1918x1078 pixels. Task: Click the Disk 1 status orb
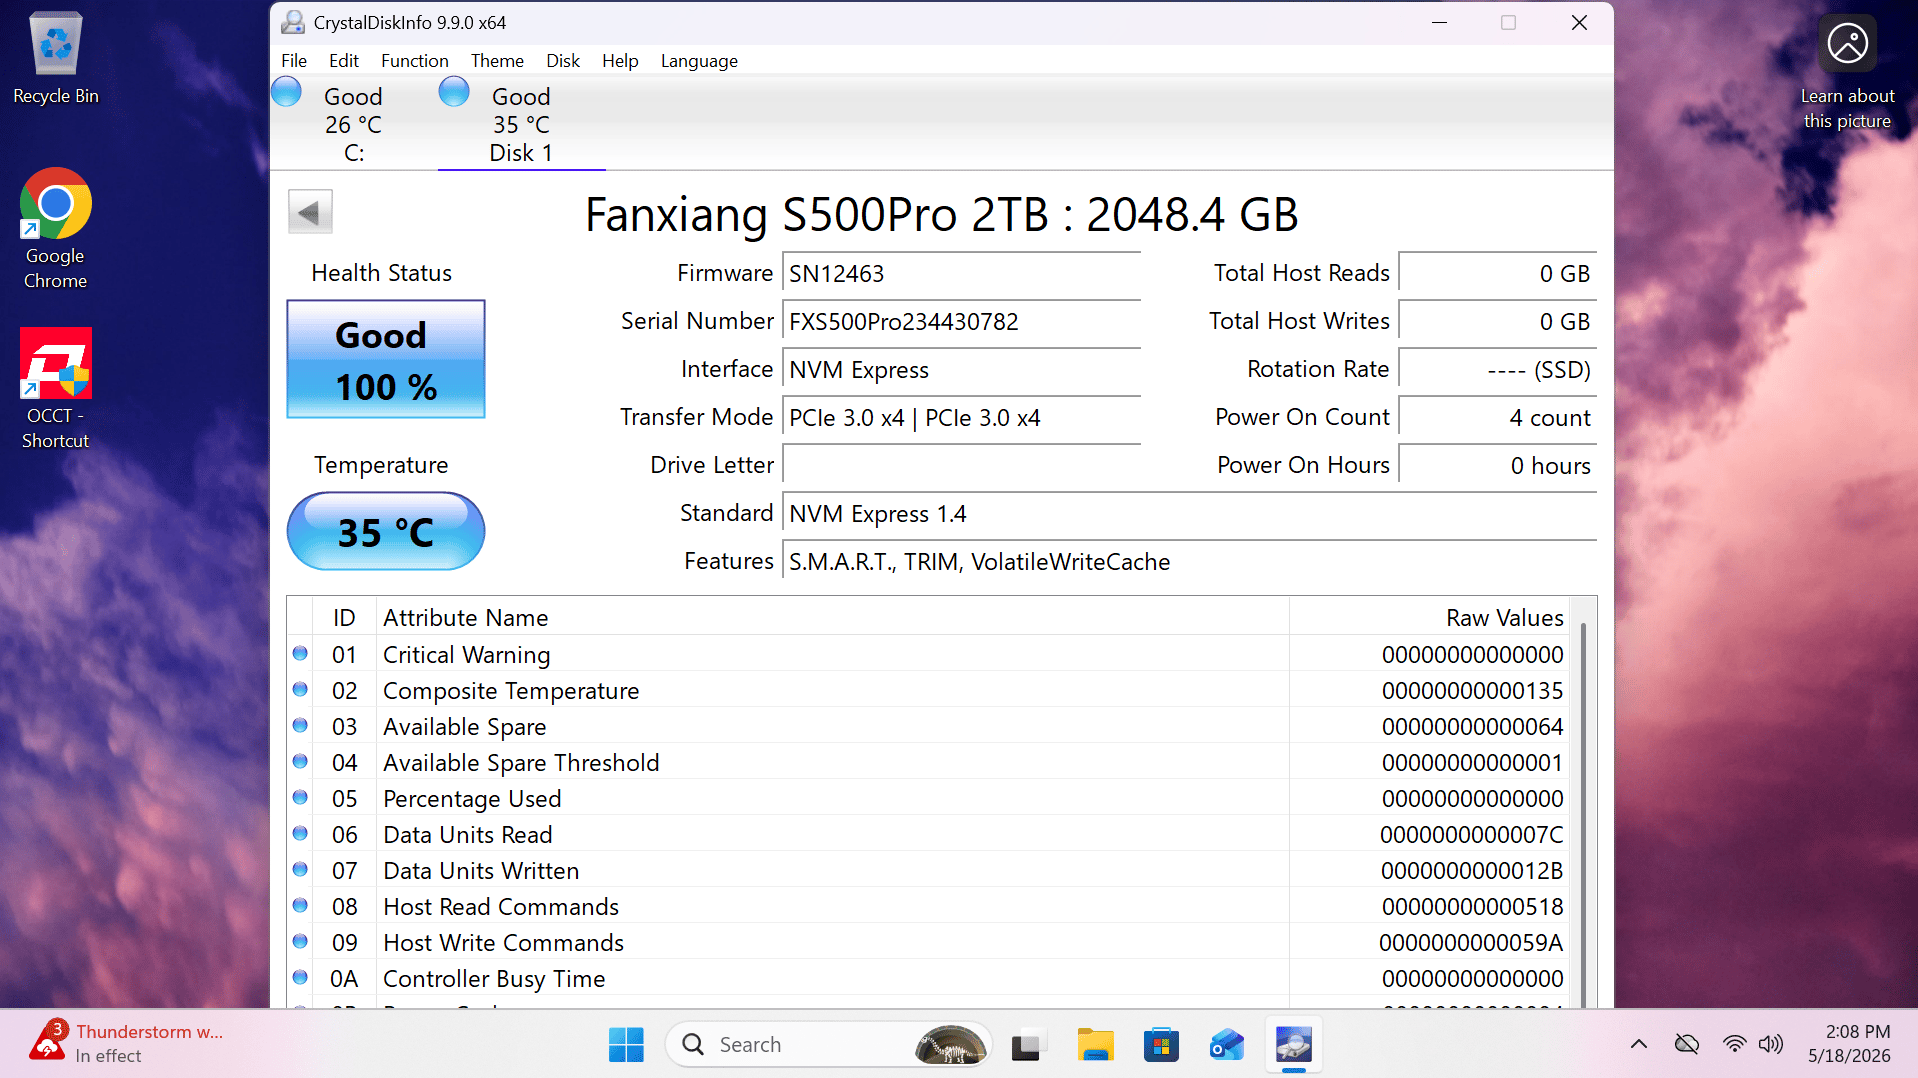coord(454,92)
